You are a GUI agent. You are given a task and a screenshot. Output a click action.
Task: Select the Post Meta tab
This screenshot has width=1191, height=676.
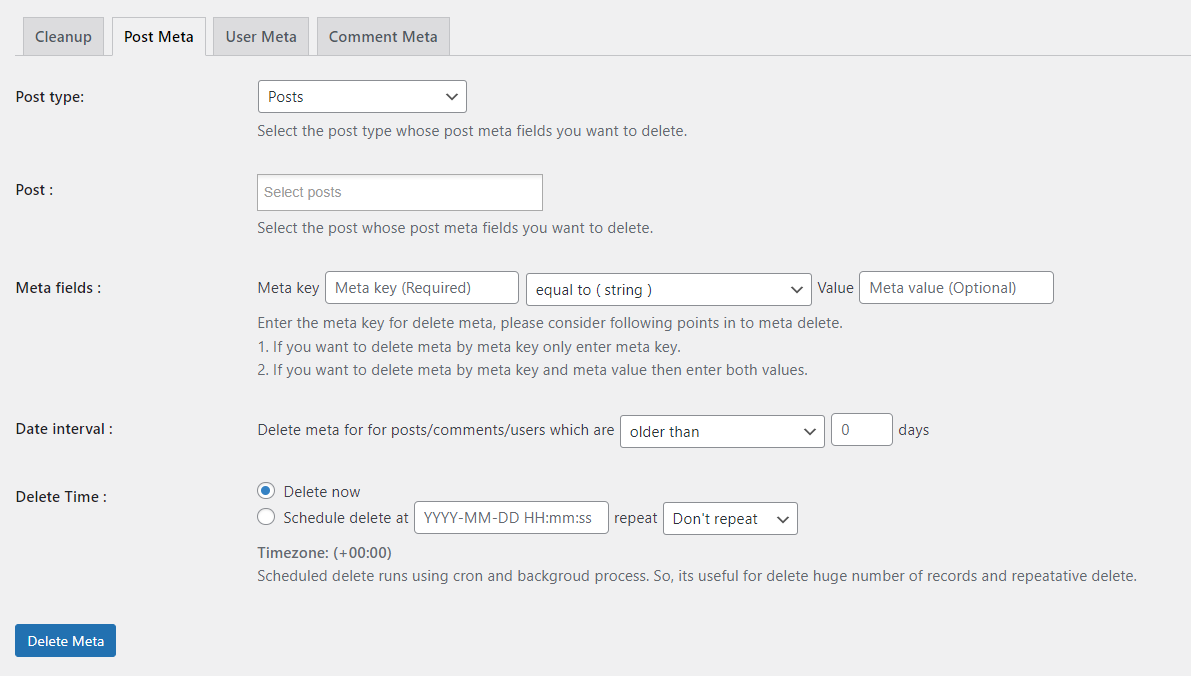[158, 37]
